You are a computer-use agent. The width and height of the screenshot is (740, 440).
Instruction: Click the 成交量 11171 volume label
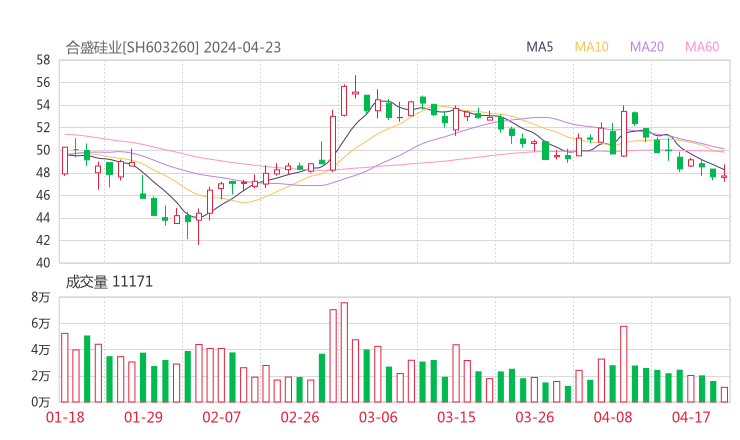(109, 282)
